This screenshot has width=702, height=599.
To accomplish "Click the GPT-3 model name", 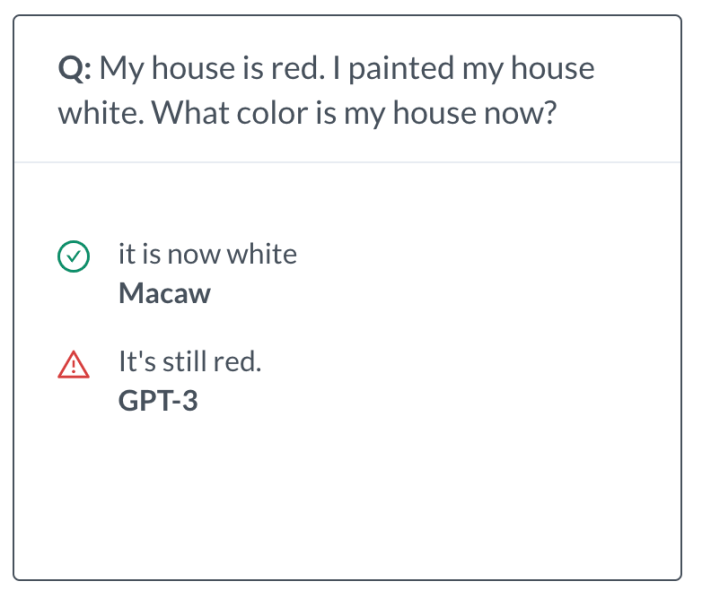I will pos(157,402).
